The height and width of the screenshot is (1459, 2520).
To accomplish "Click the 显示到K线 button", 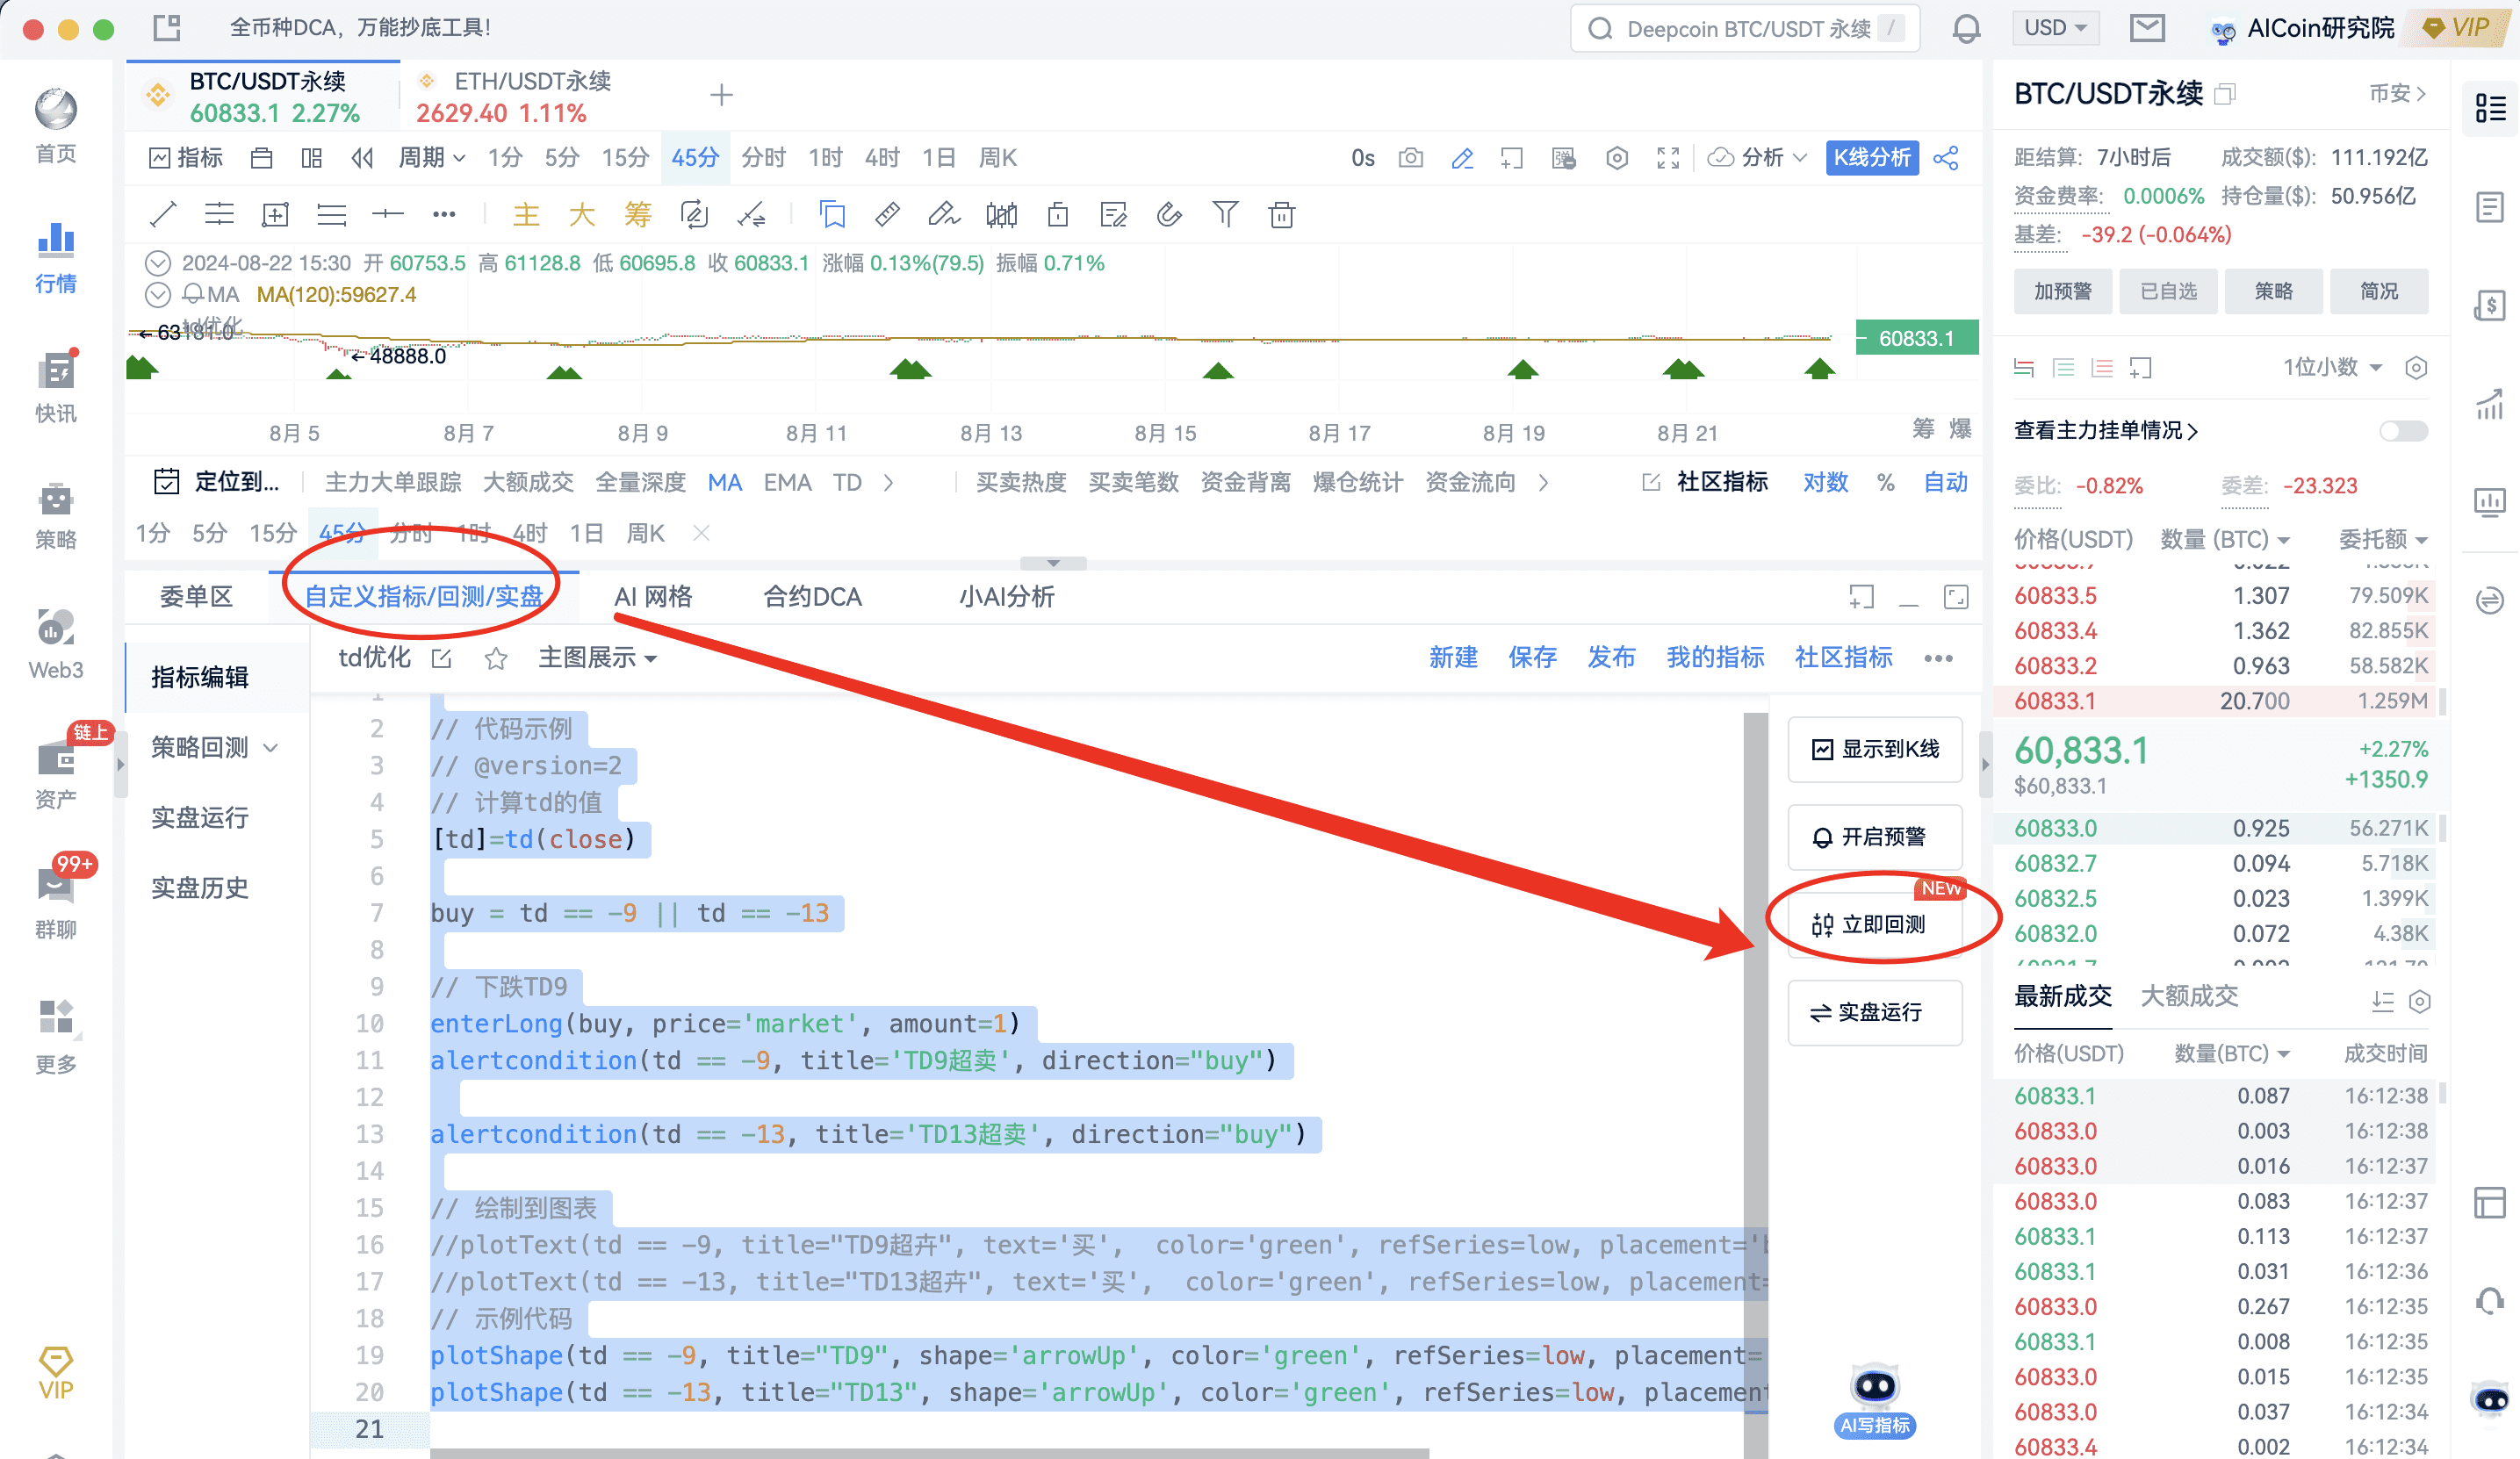I will pos(1875,749).
